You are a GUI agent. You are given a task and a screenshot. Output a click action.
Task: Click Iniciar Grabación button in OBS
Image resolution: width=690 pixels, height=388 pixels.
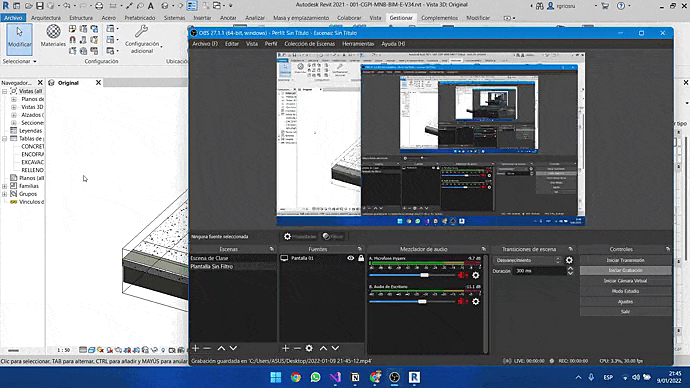625,271
